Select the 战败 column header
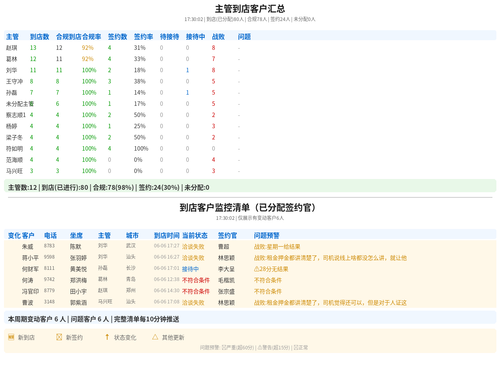This screenshot has height=370, width=500. pyautogui.click(x=218, y=37)
